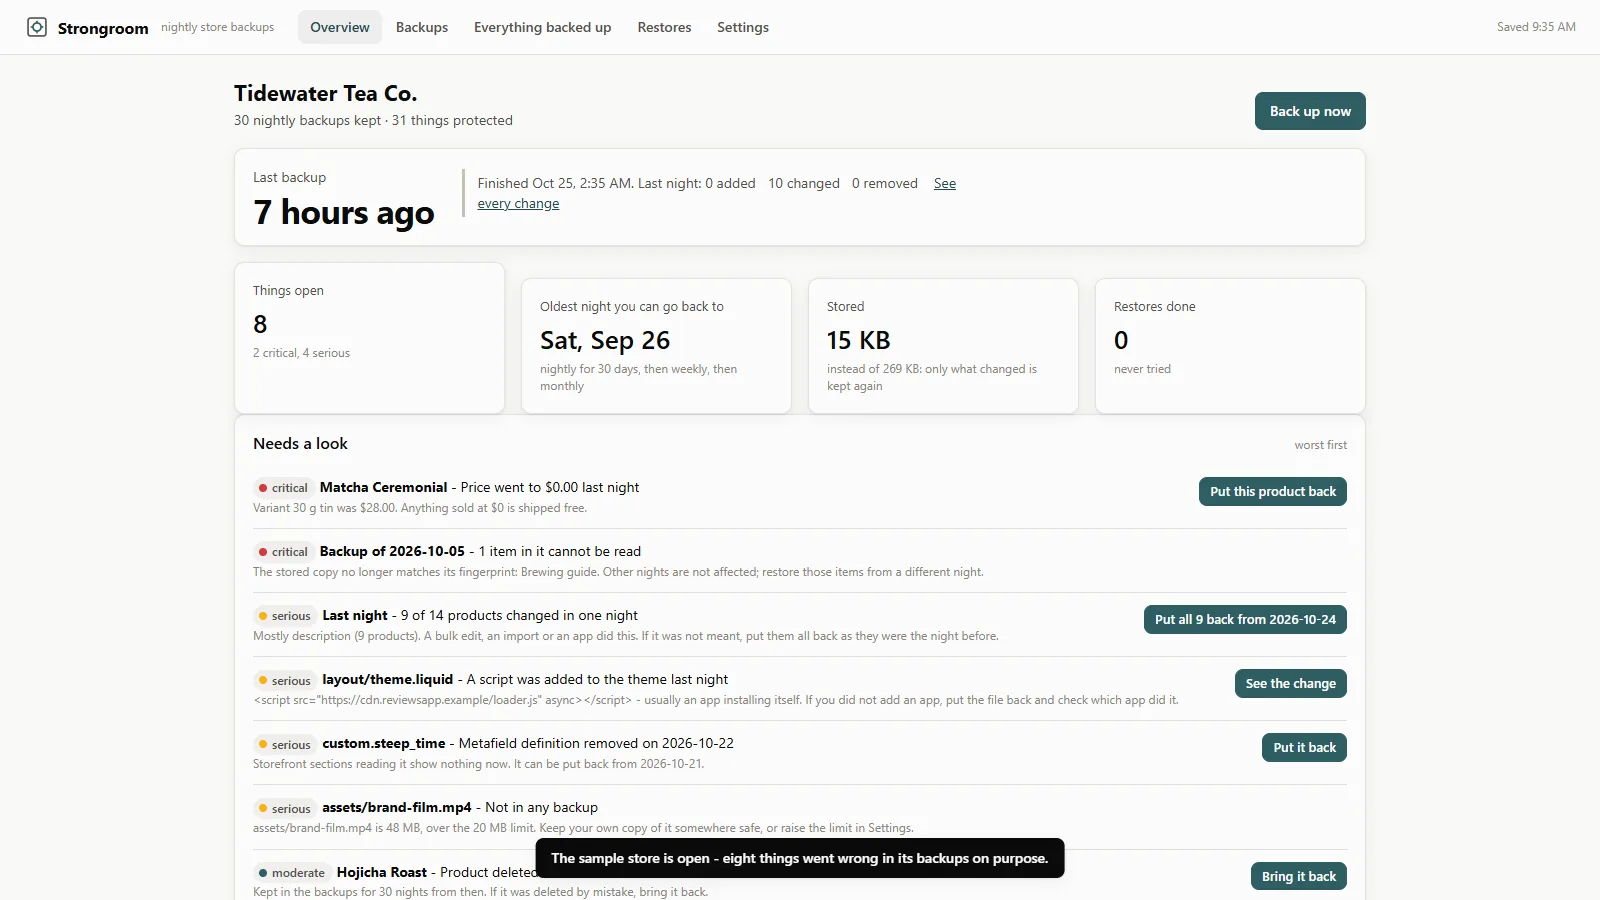Click the 15 KB stored value
Screen dimensions: 1600x900
pyautogui.click(x=858, y=340)
